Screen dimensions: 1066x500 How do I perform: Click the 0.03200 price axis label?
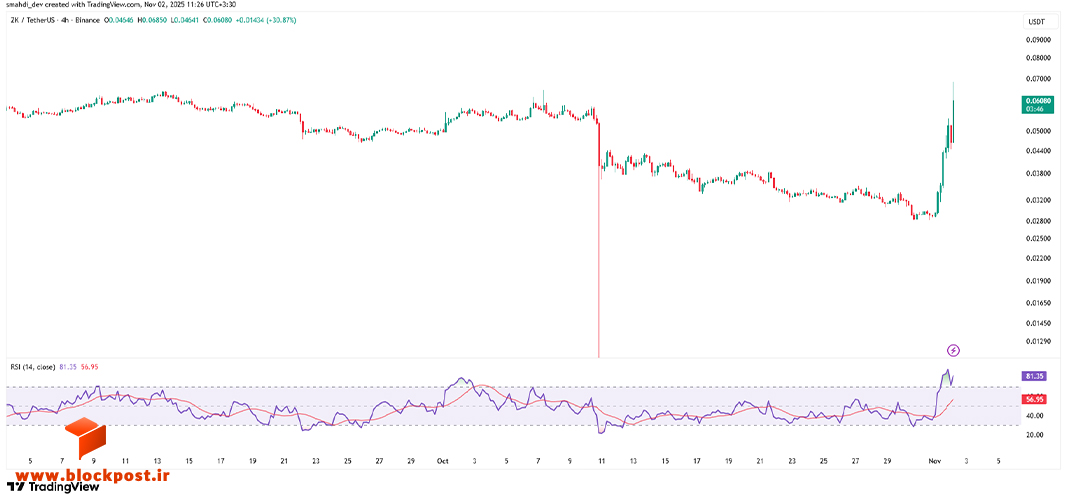1037,201
